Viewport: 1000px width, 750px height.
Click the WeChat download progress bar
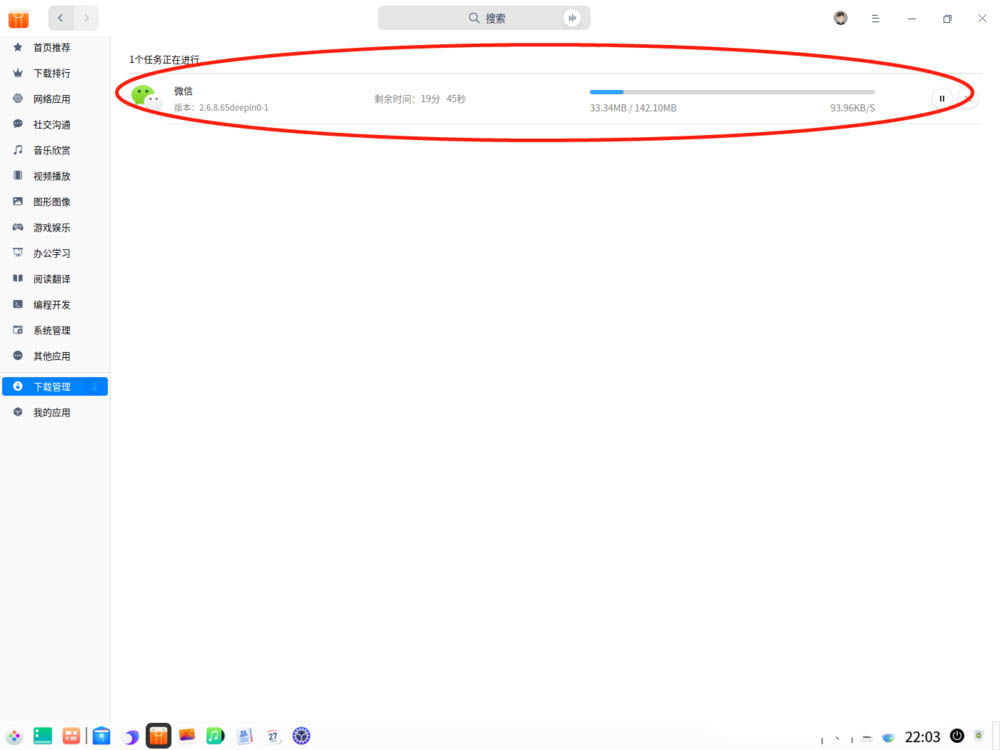pos(731,92)
